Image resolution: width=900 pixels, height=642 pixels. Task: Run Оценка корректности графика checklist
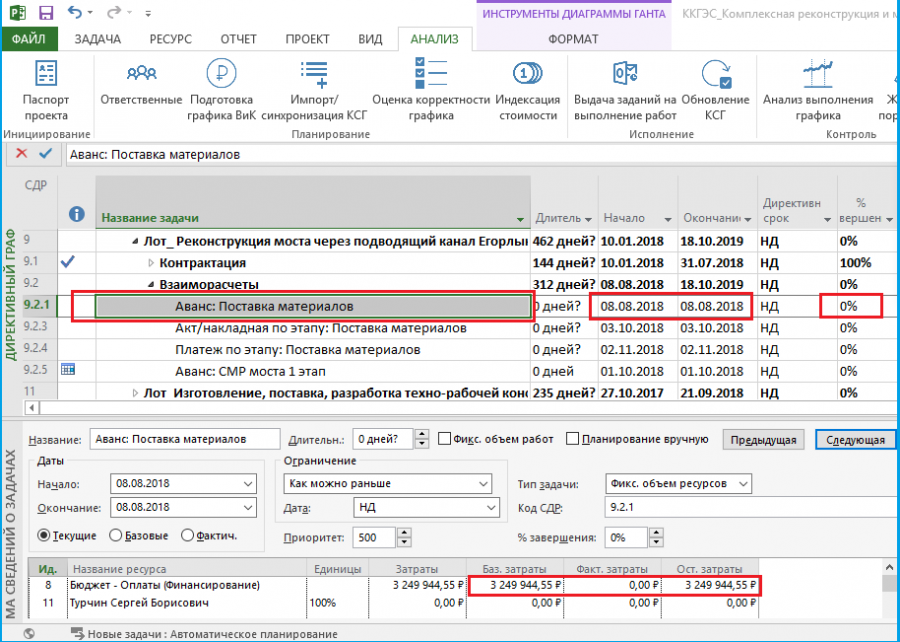coord(430,73)
